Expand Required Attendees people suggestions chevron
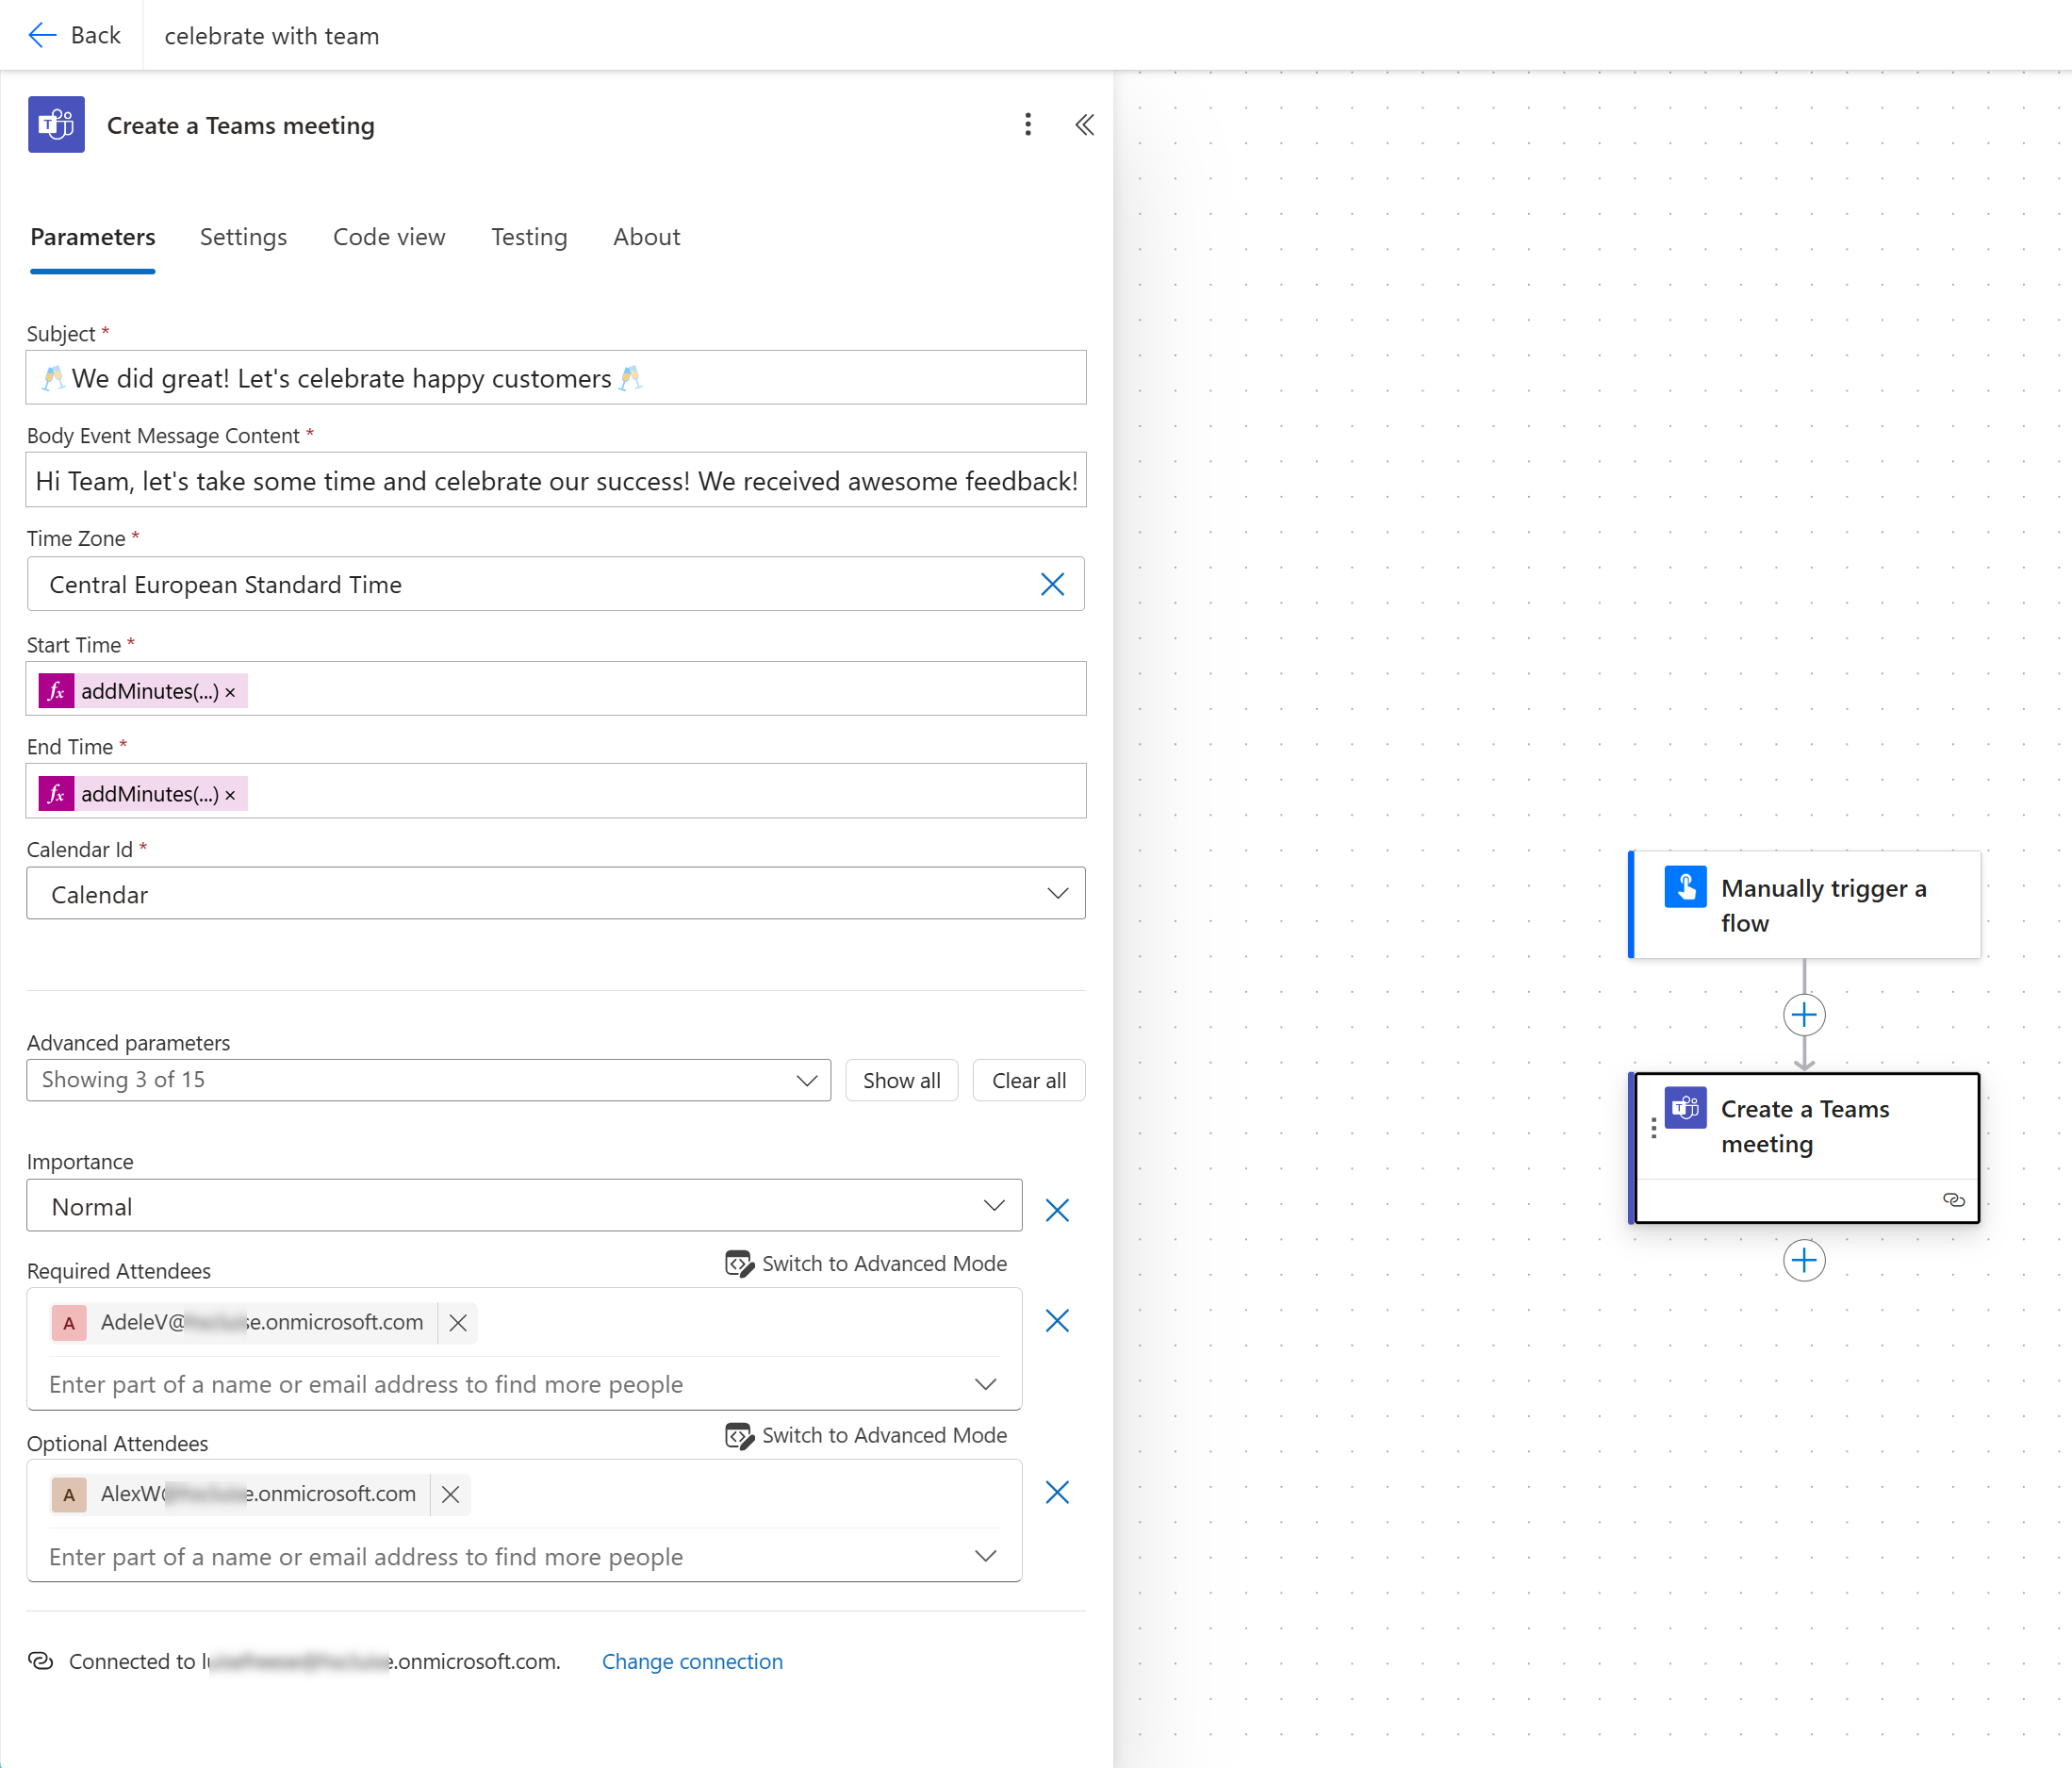This screenshot has width=2072, height=1768. [x=985, y=1384]
